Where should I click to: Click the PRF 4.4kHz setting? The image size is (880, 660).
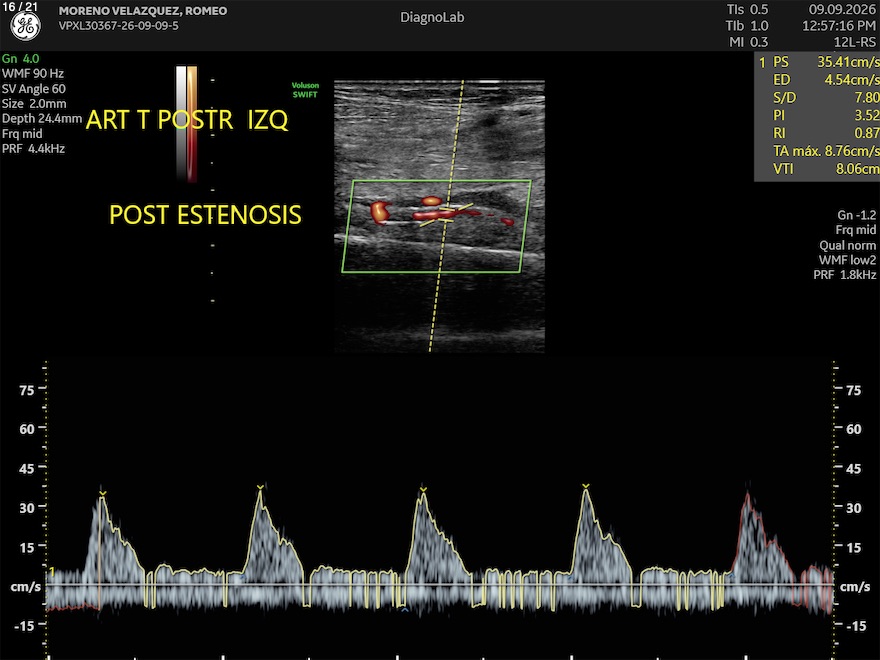(34, 149)
